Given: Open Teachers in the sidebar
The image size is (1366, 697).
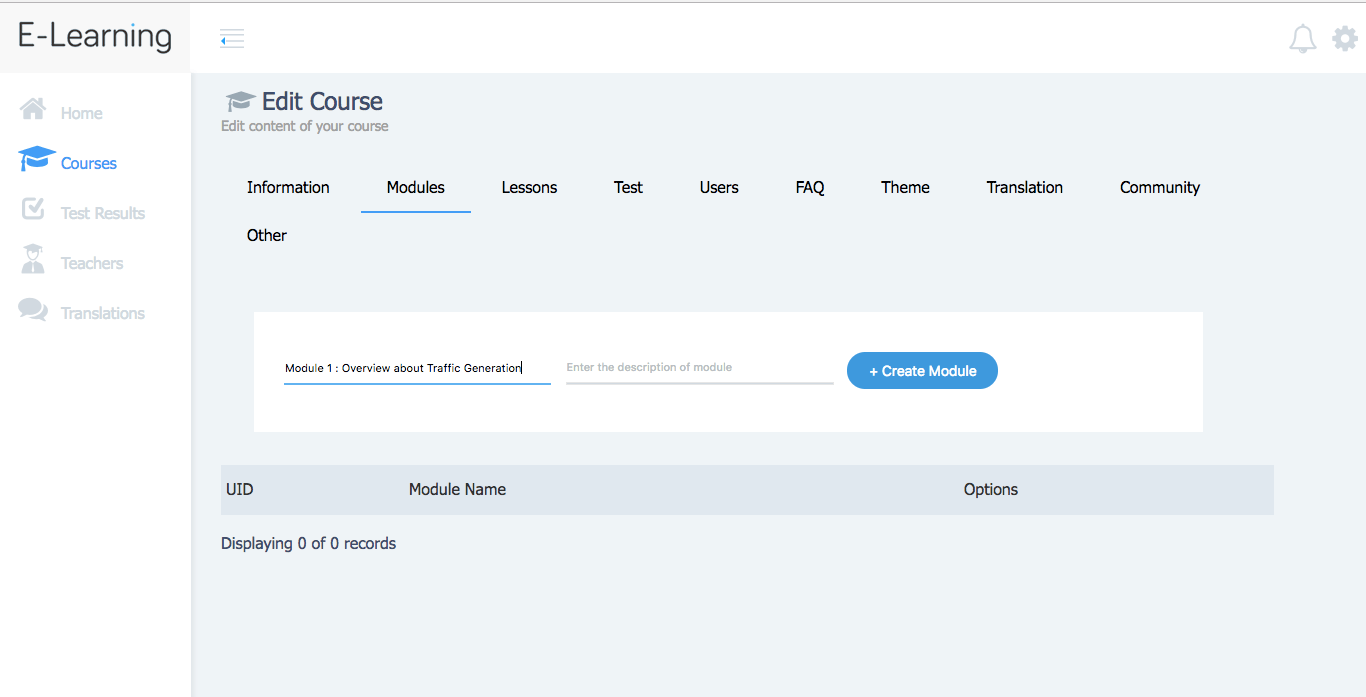Looking at the screenshot, I should [x=92, y=264].
